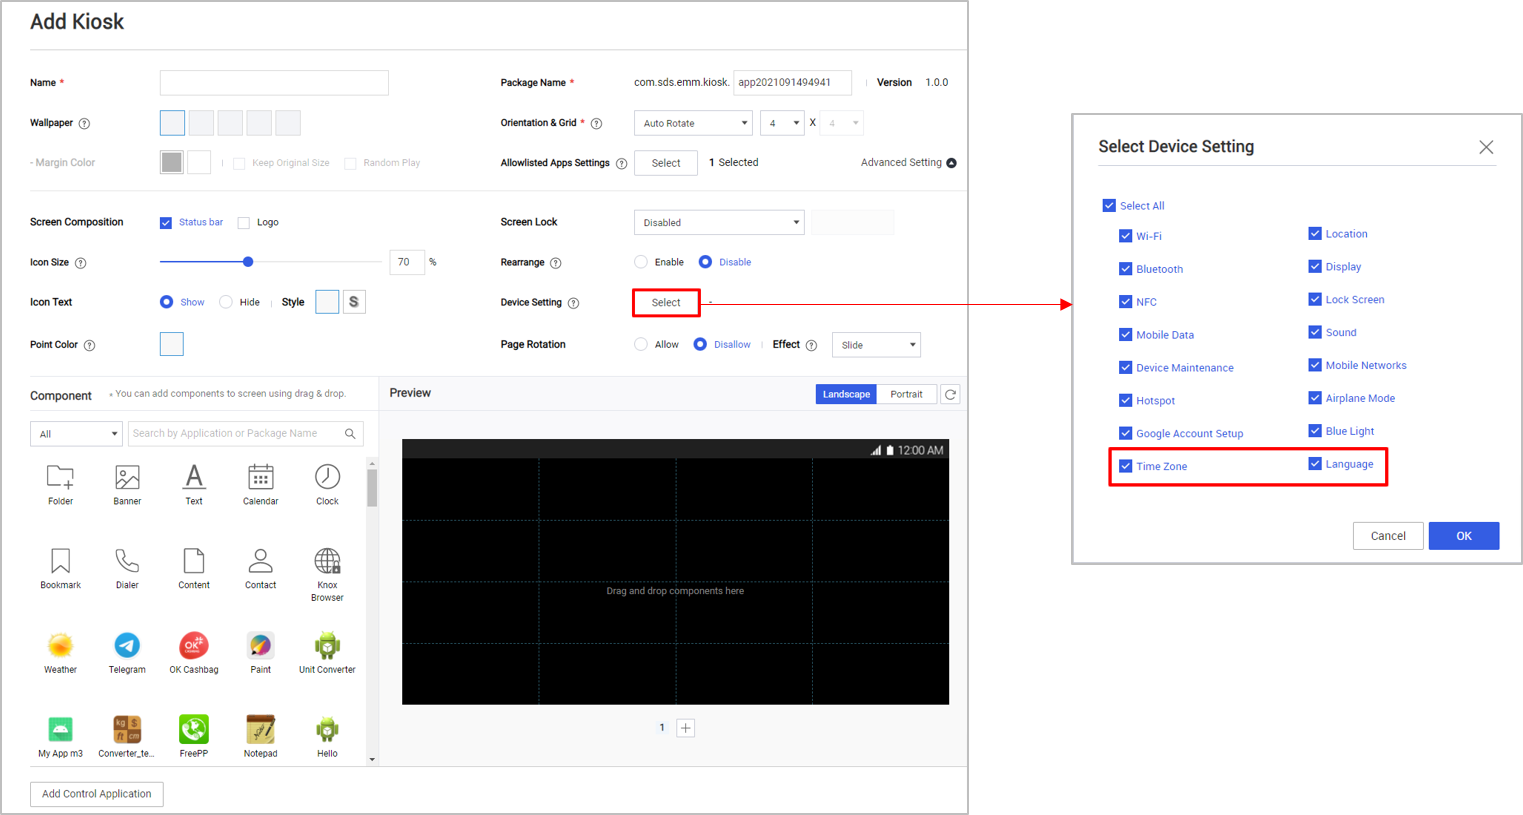Enable the Rearrange radio option

tap(641, 262)
